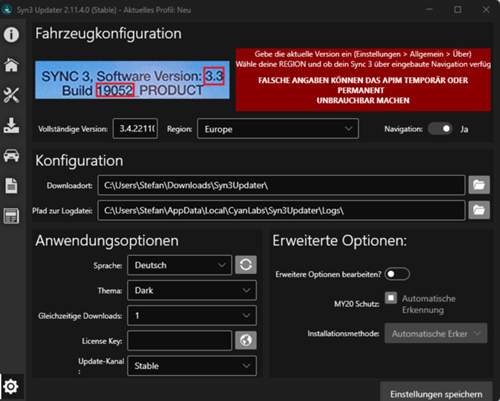
Task: Click the 'Installationsmethode:' label
Action: 343,333
